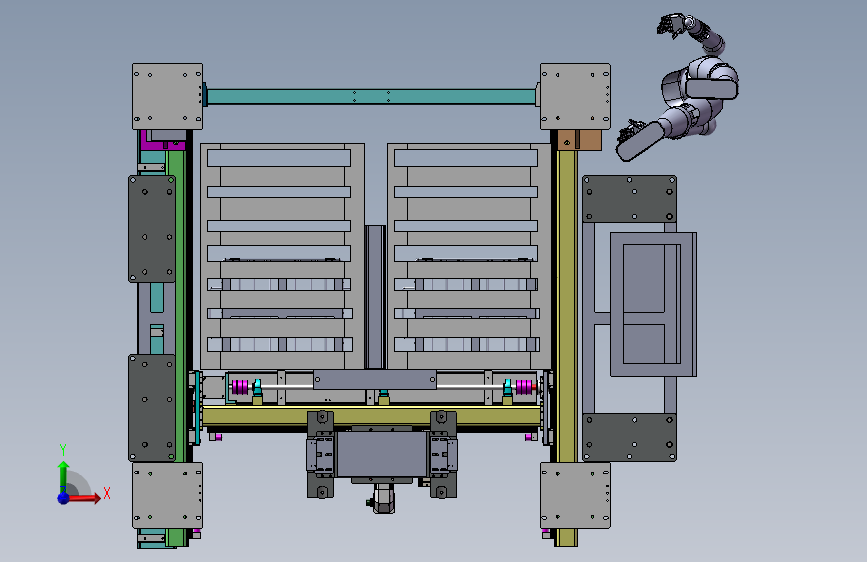Click the red X axis arrow of the triad
The height and width of the screenshot is (562, 867).
click(x=87, y=498)
